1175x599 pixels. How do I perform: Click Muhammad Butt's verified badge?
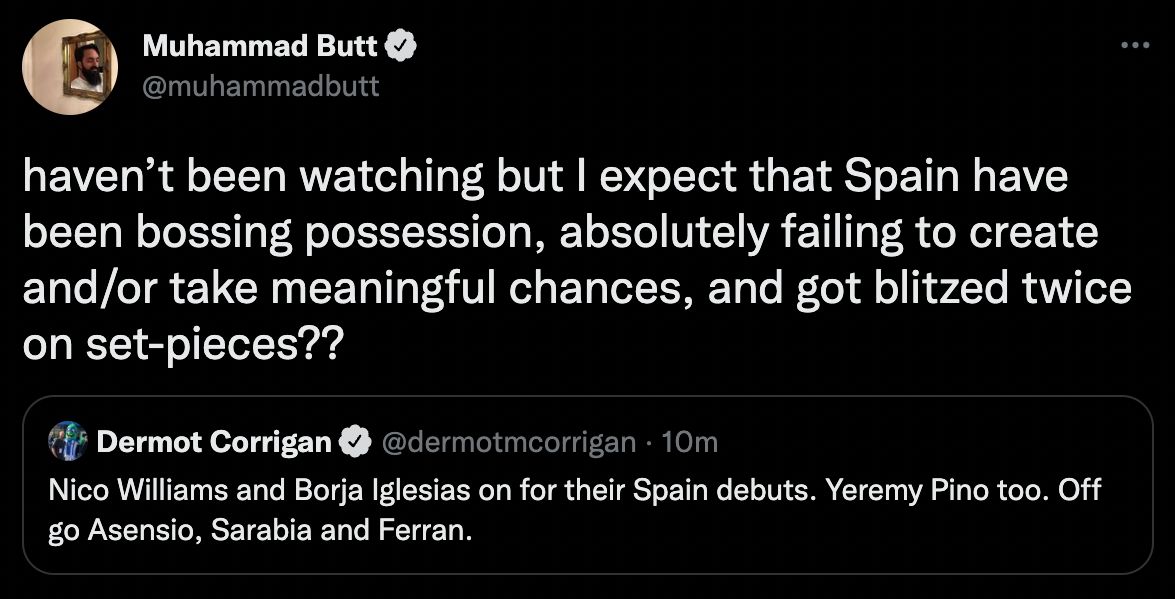point(402,44)
